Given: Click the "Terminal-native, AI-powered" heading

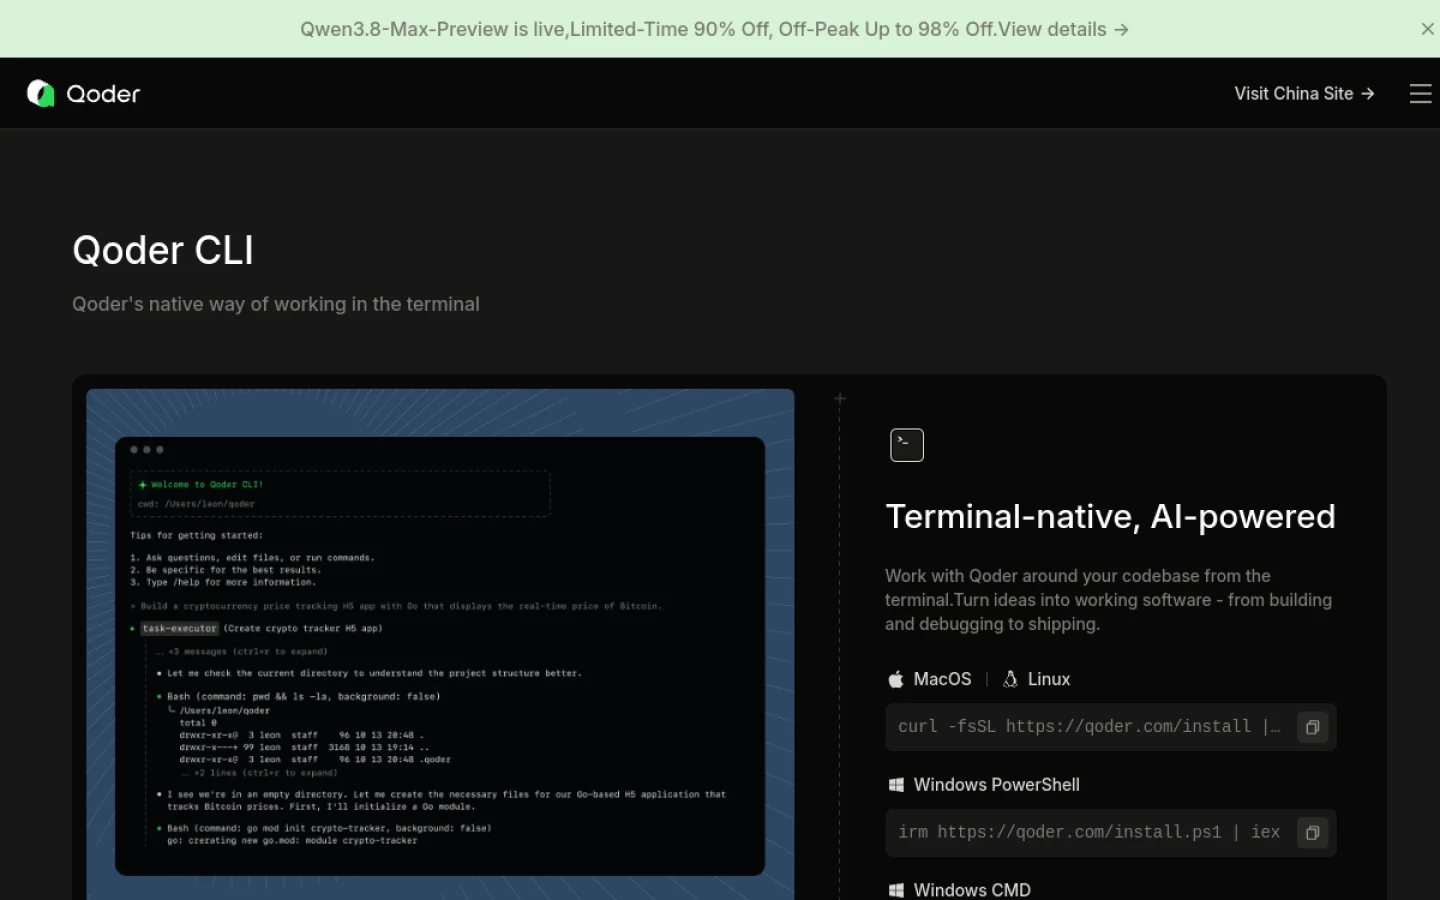Looking at the screenshot, I should click(1110, 516).
